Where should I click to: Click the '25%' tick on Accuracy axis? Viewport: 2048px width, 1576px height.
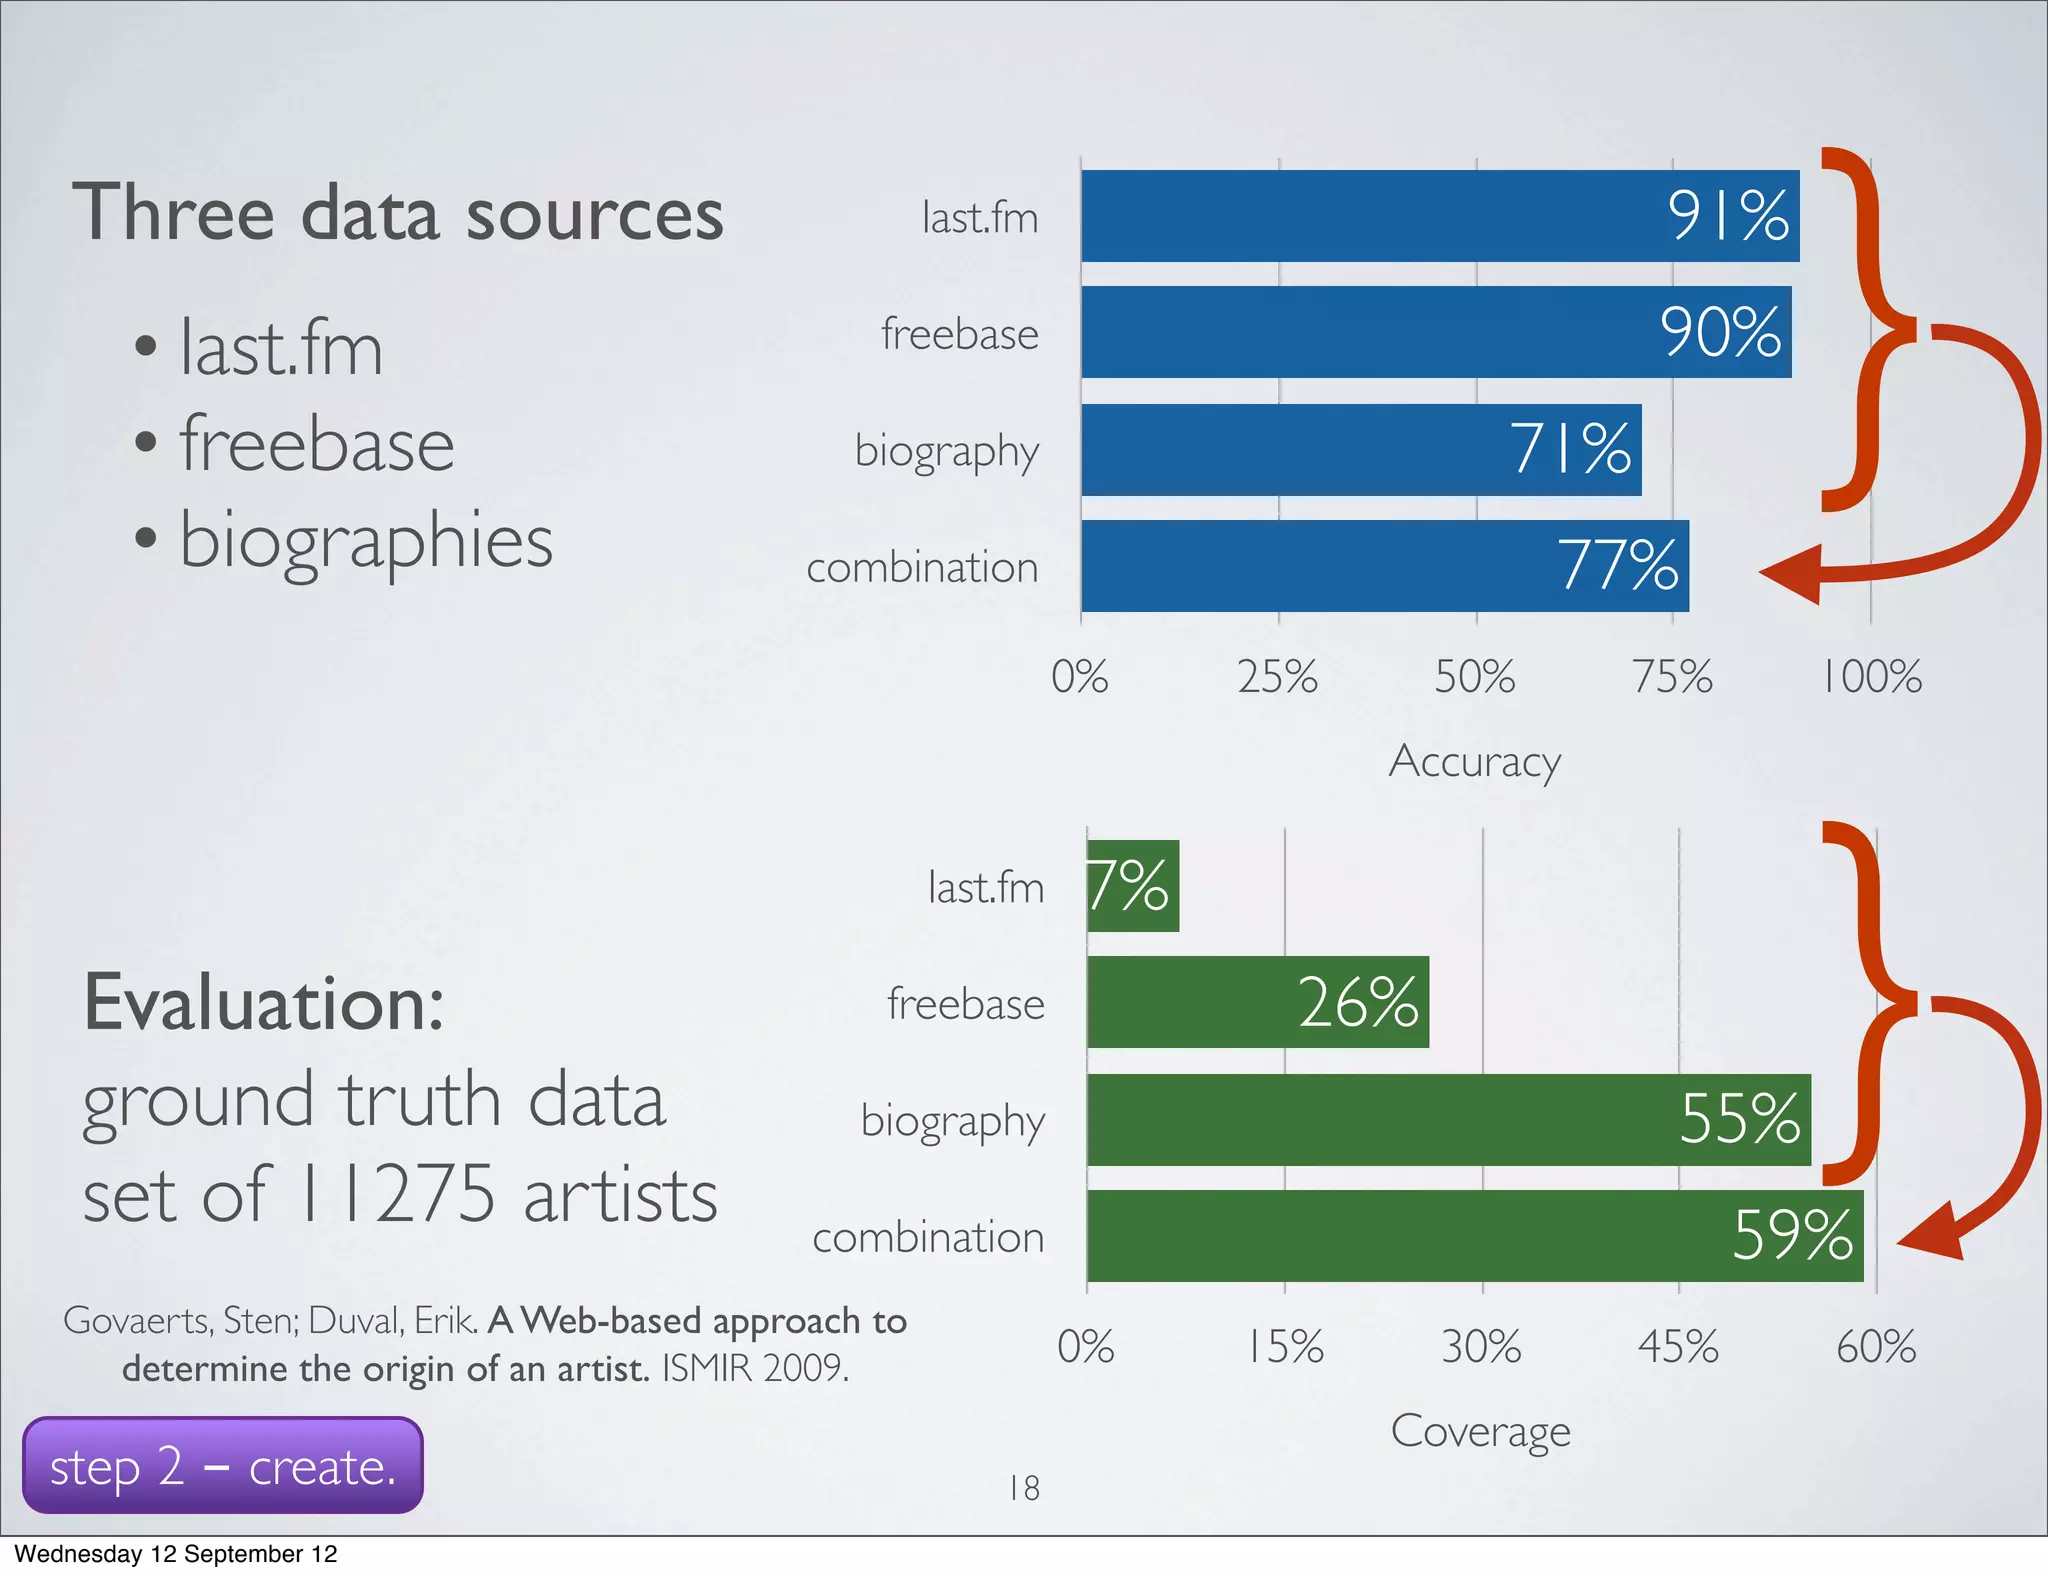click(x=1278, y=677)
